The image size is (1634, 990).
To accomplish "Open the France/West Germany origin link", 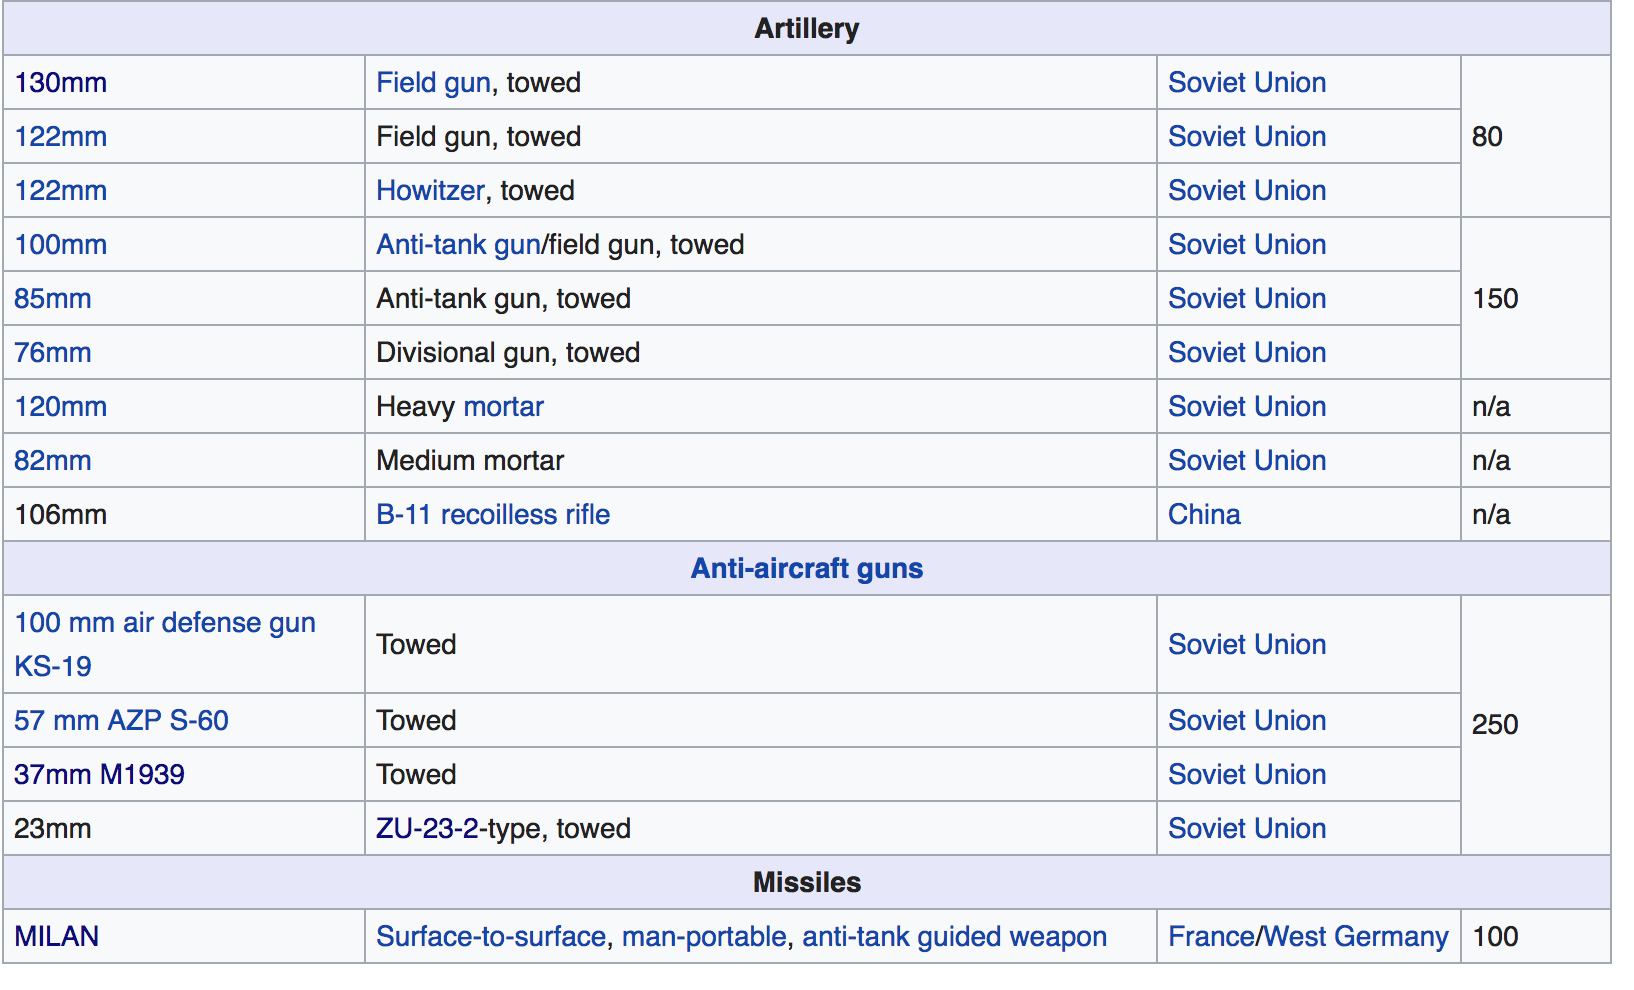I will pyautogui.click(x=1308, y=936).
